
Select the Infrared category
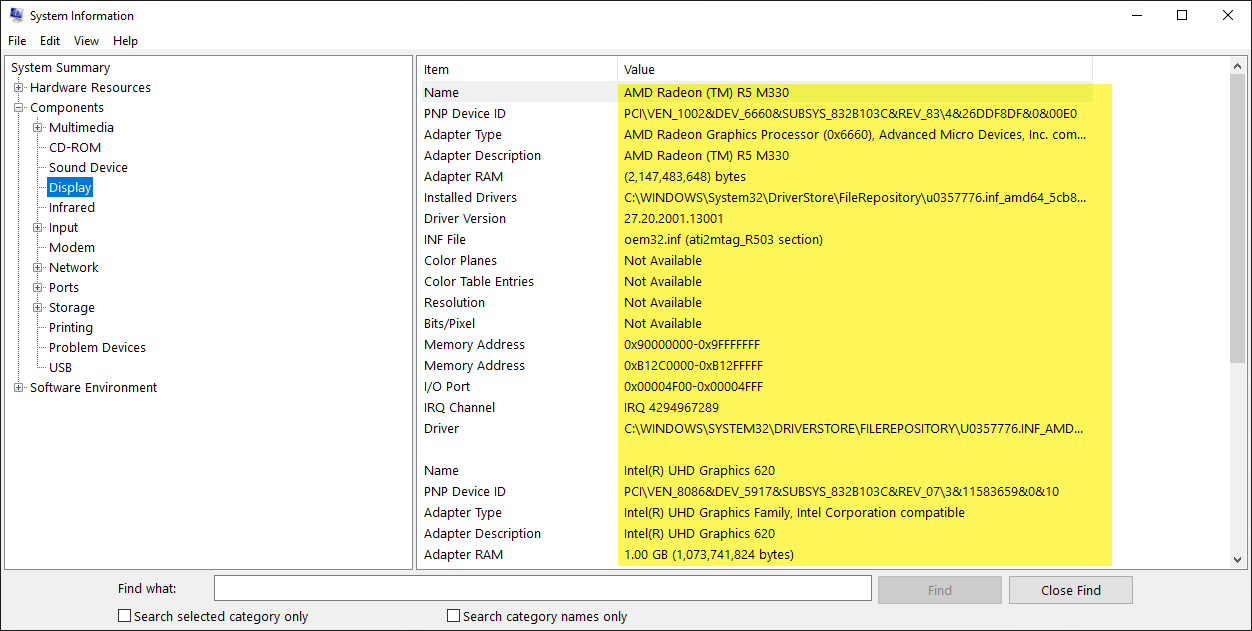click(x=72, y=208)
